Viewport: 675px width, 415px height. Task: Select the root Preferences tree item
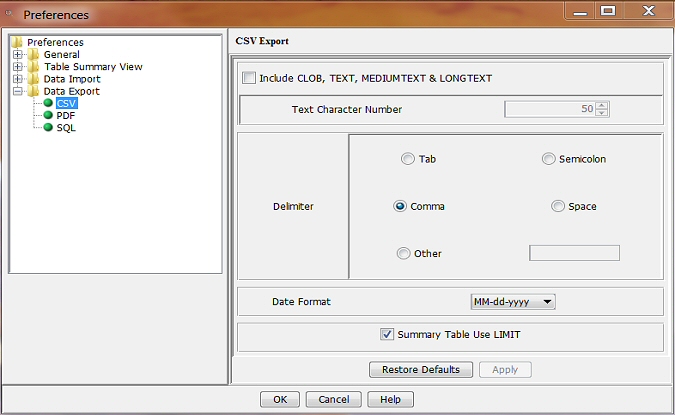point(55,42)
